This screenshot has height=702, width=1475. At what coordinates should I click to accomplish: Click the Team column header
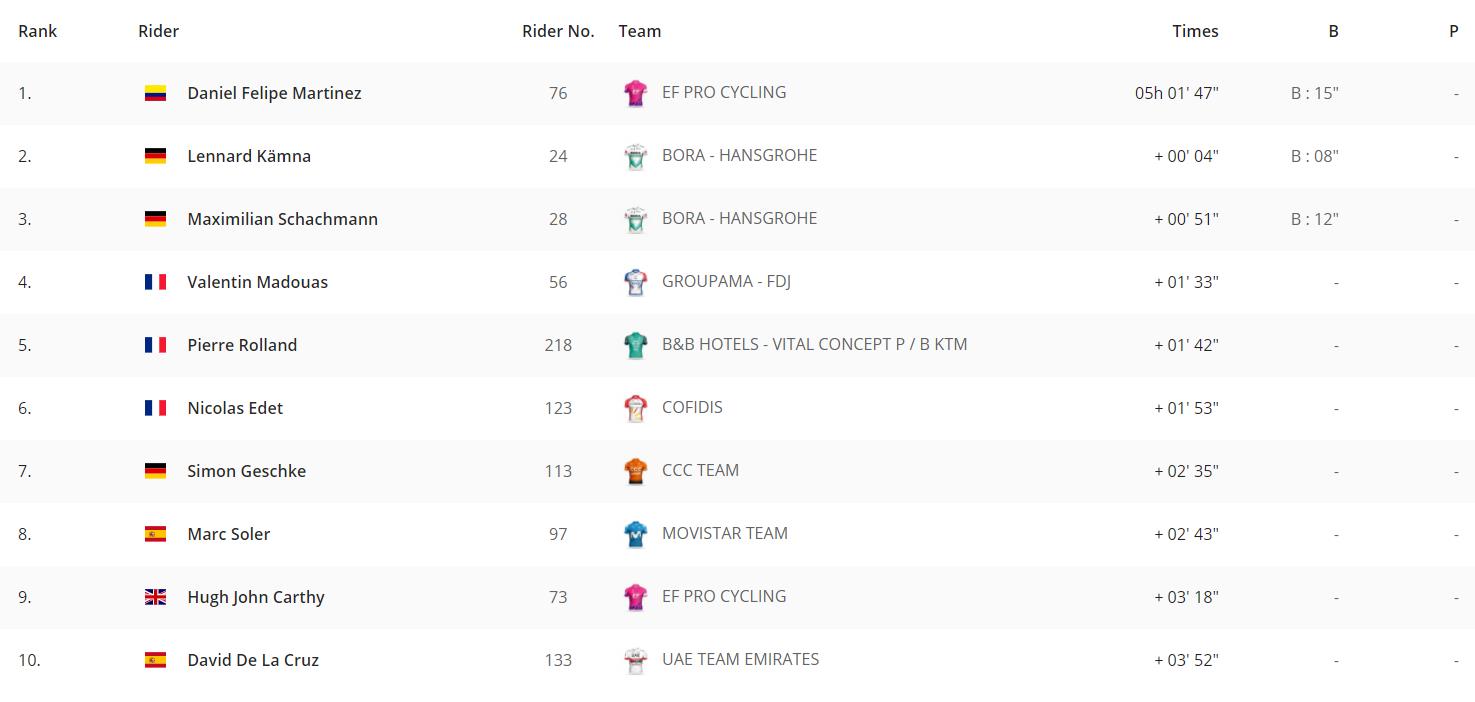click(x=640, y=31)
